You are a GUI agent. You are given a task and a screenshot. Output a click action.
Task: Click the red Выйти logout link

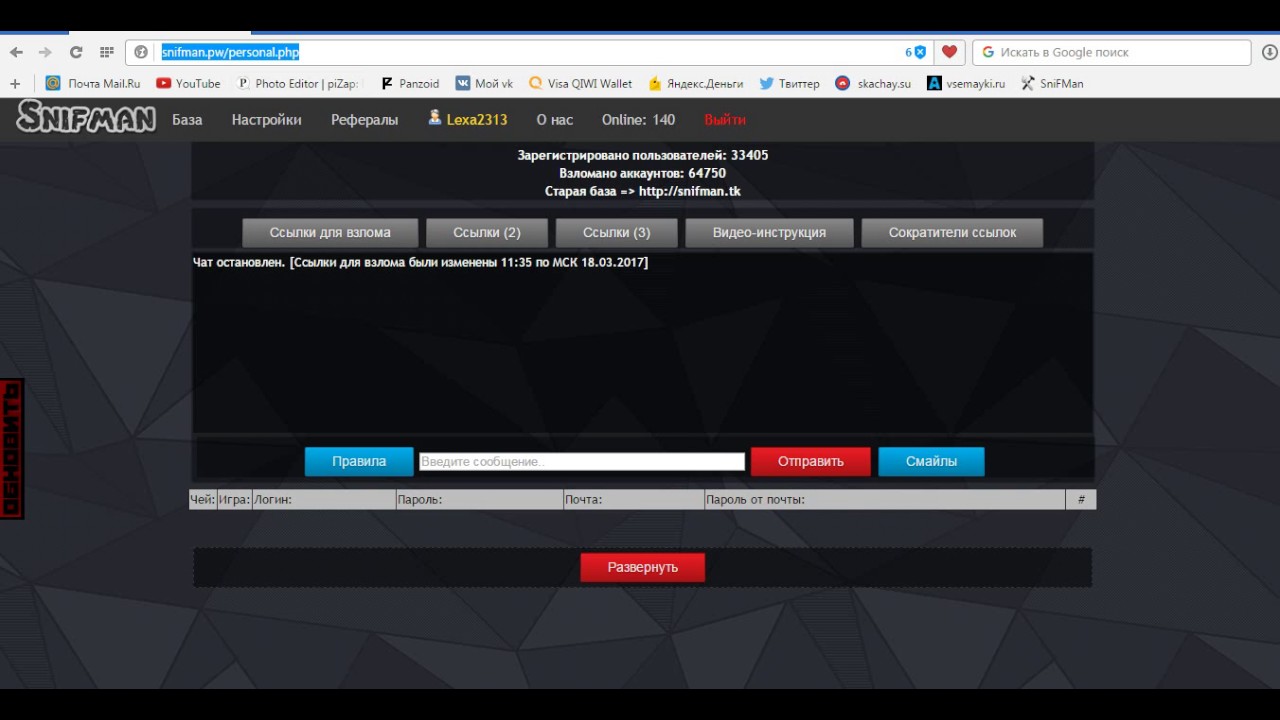click(725, 120)
